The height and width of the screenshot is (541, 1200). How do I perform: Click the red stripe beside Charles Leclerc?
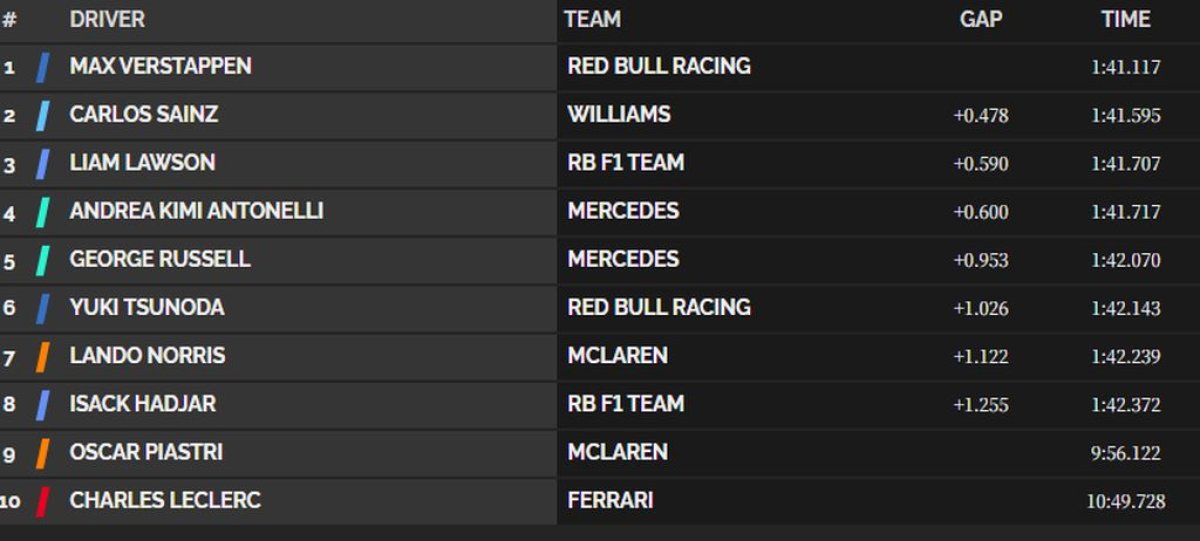pos(42,501)
